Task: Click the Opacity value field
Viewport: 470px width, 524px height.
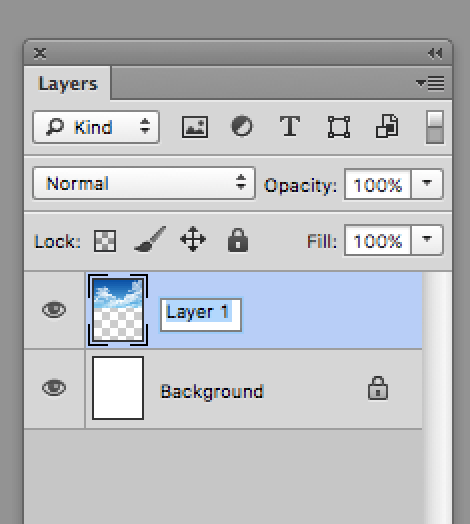Action: point(378,184)
